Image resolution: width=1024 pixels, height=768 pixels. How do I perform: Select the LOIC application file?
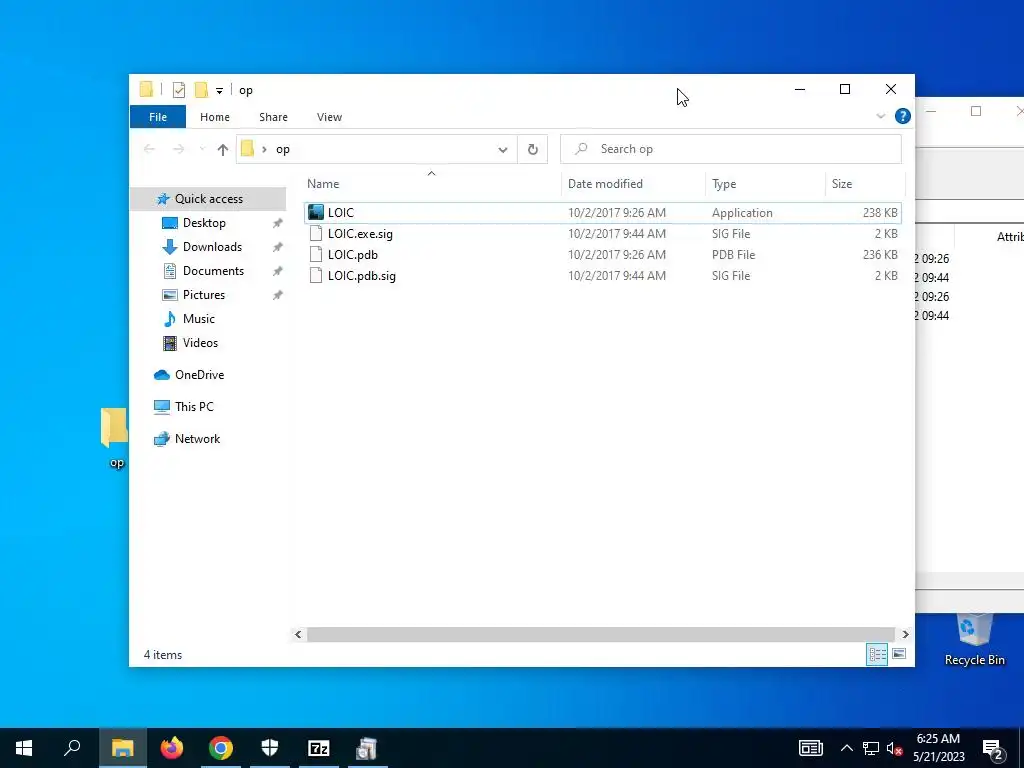point(602,213)
